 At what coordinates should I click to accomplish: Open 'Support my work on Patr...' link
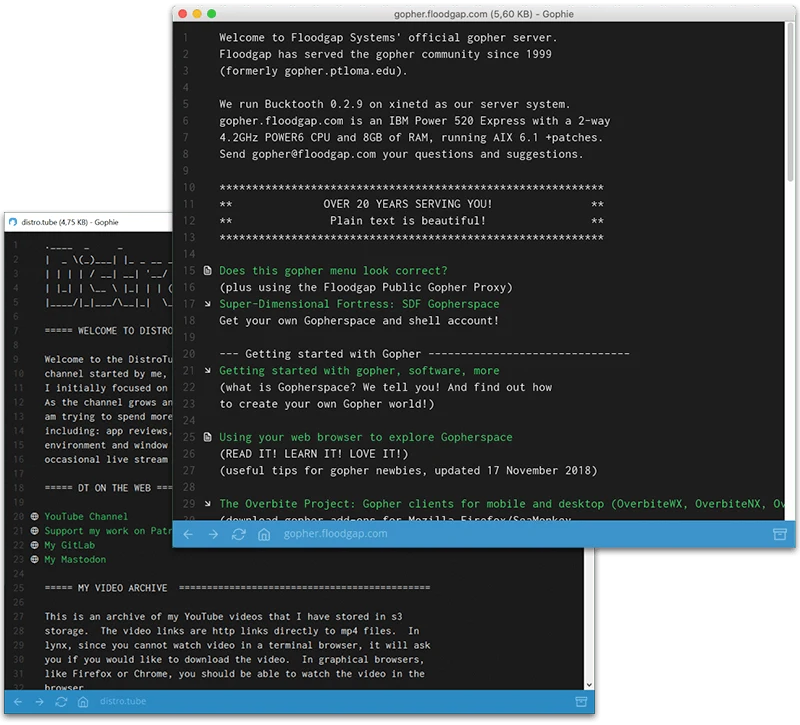(x=108, y=531)
